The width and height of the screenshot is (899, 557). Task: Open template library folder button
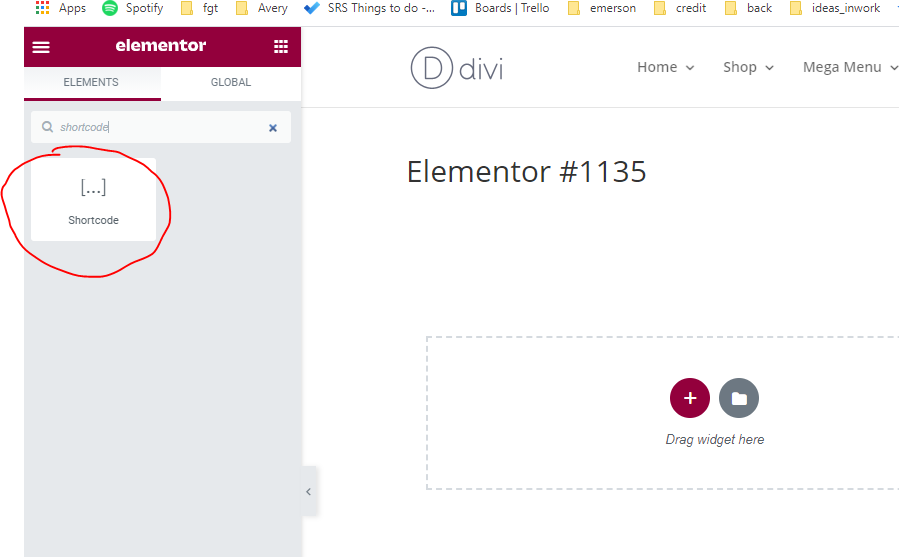739,398
